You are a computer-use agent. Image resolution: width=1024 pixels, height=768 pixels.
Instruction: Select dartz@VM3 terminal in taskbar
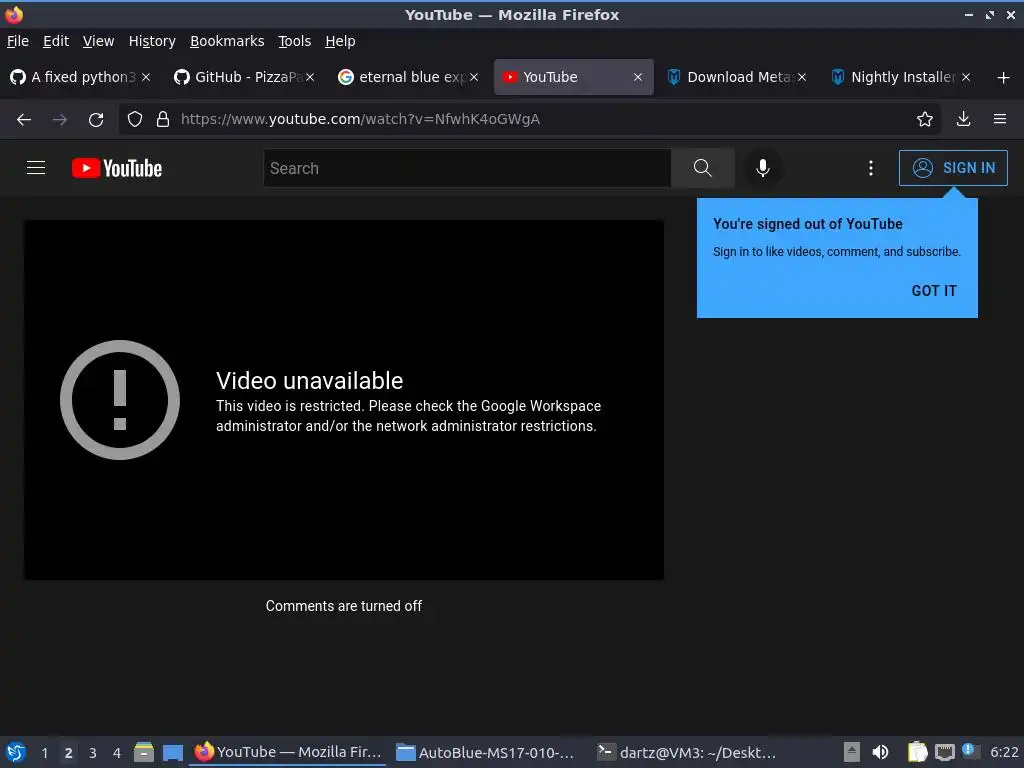687,752
